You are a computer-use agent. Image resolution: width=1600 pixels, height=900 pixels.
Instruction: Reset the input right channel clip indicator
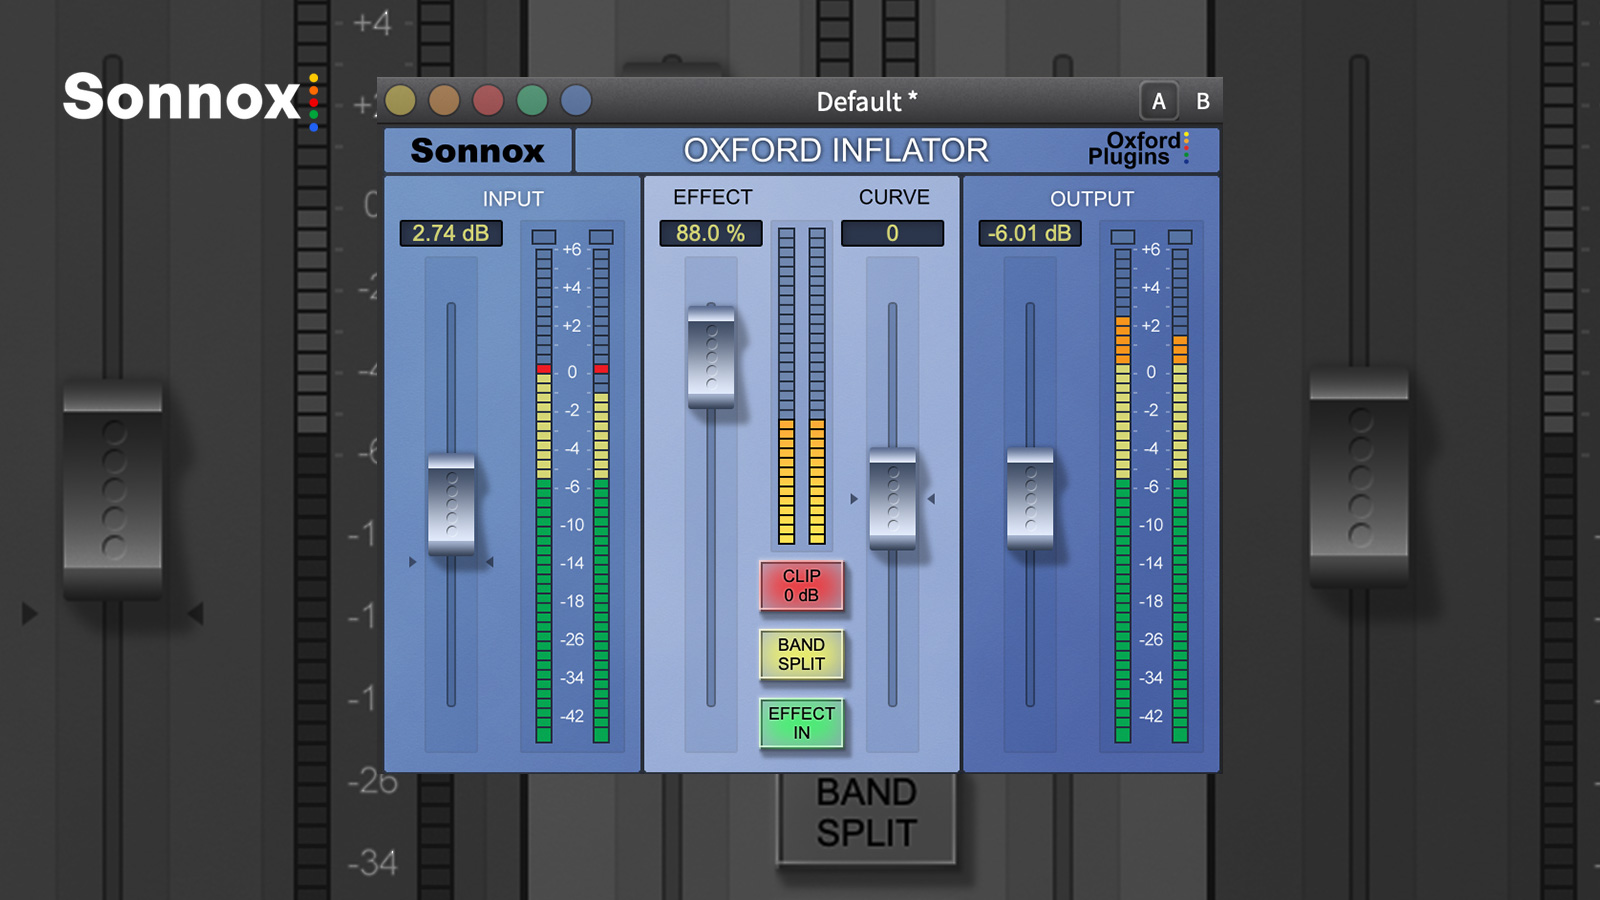(x=601, y=237)
